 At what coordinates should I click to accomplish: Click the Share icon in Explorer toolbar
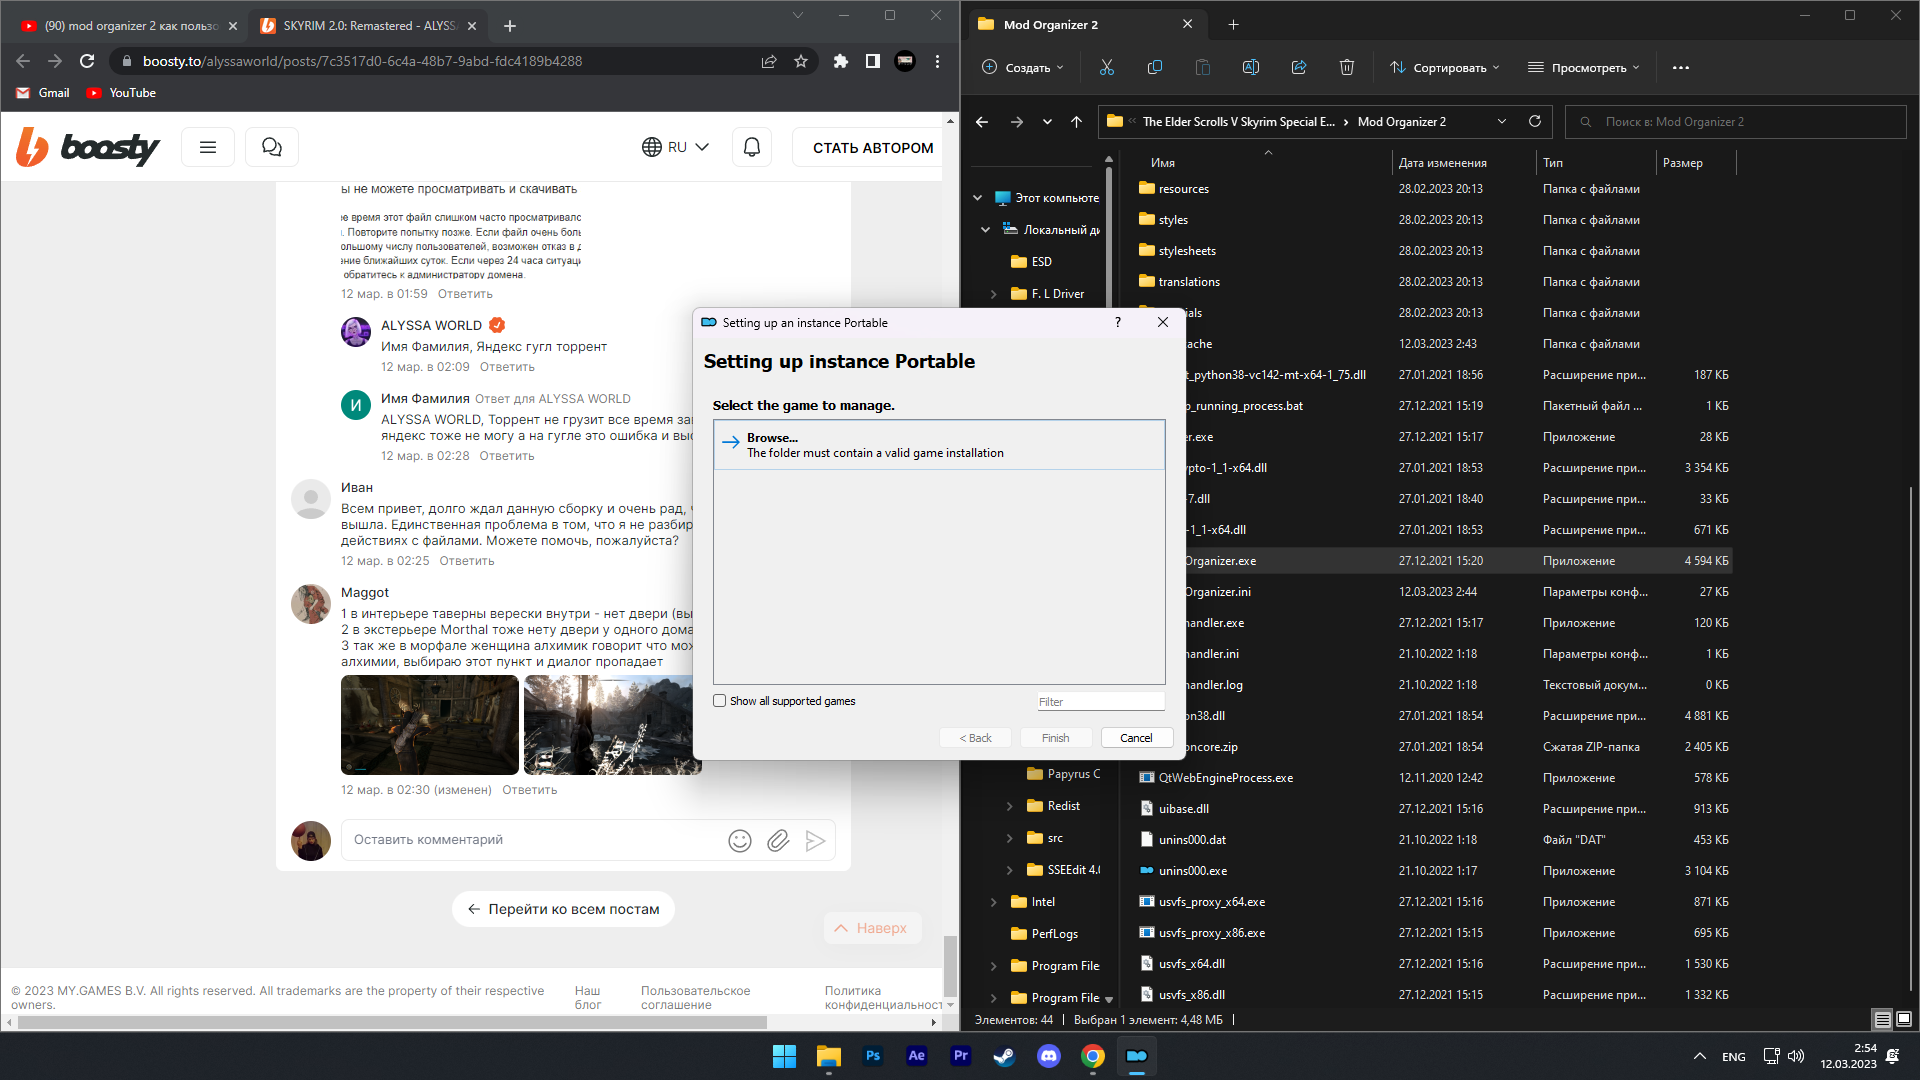pyautogui.click(x=1298, y=67)
